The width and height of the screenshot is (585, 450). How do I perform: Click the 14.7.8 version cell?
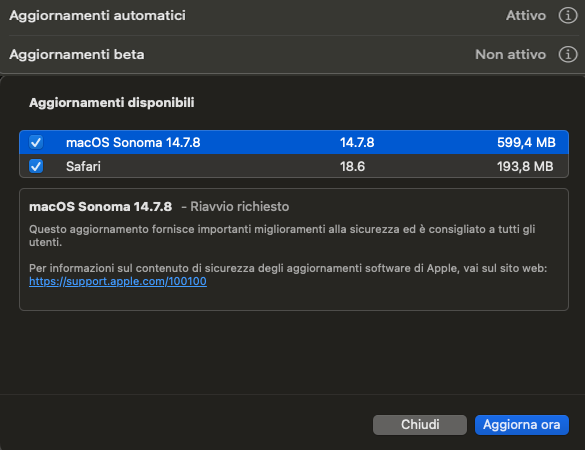click(x=357, y=143)
